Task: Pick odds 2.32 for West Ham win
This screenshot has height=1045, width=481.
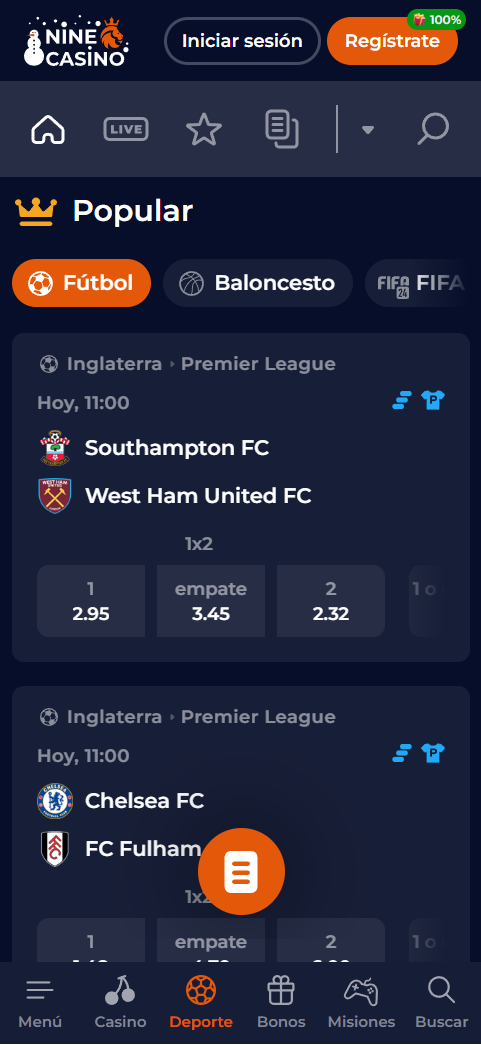Action: click(331, 601)
